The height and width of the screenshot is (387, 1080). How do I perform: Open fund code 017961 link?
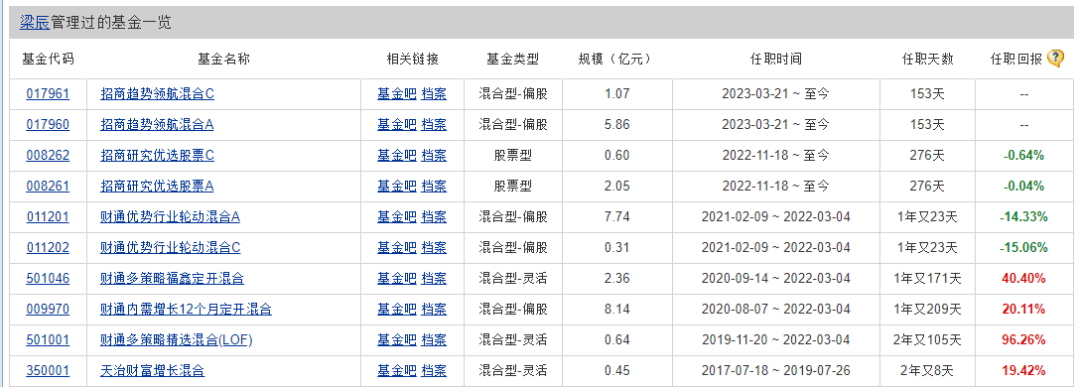pos(48,94)
